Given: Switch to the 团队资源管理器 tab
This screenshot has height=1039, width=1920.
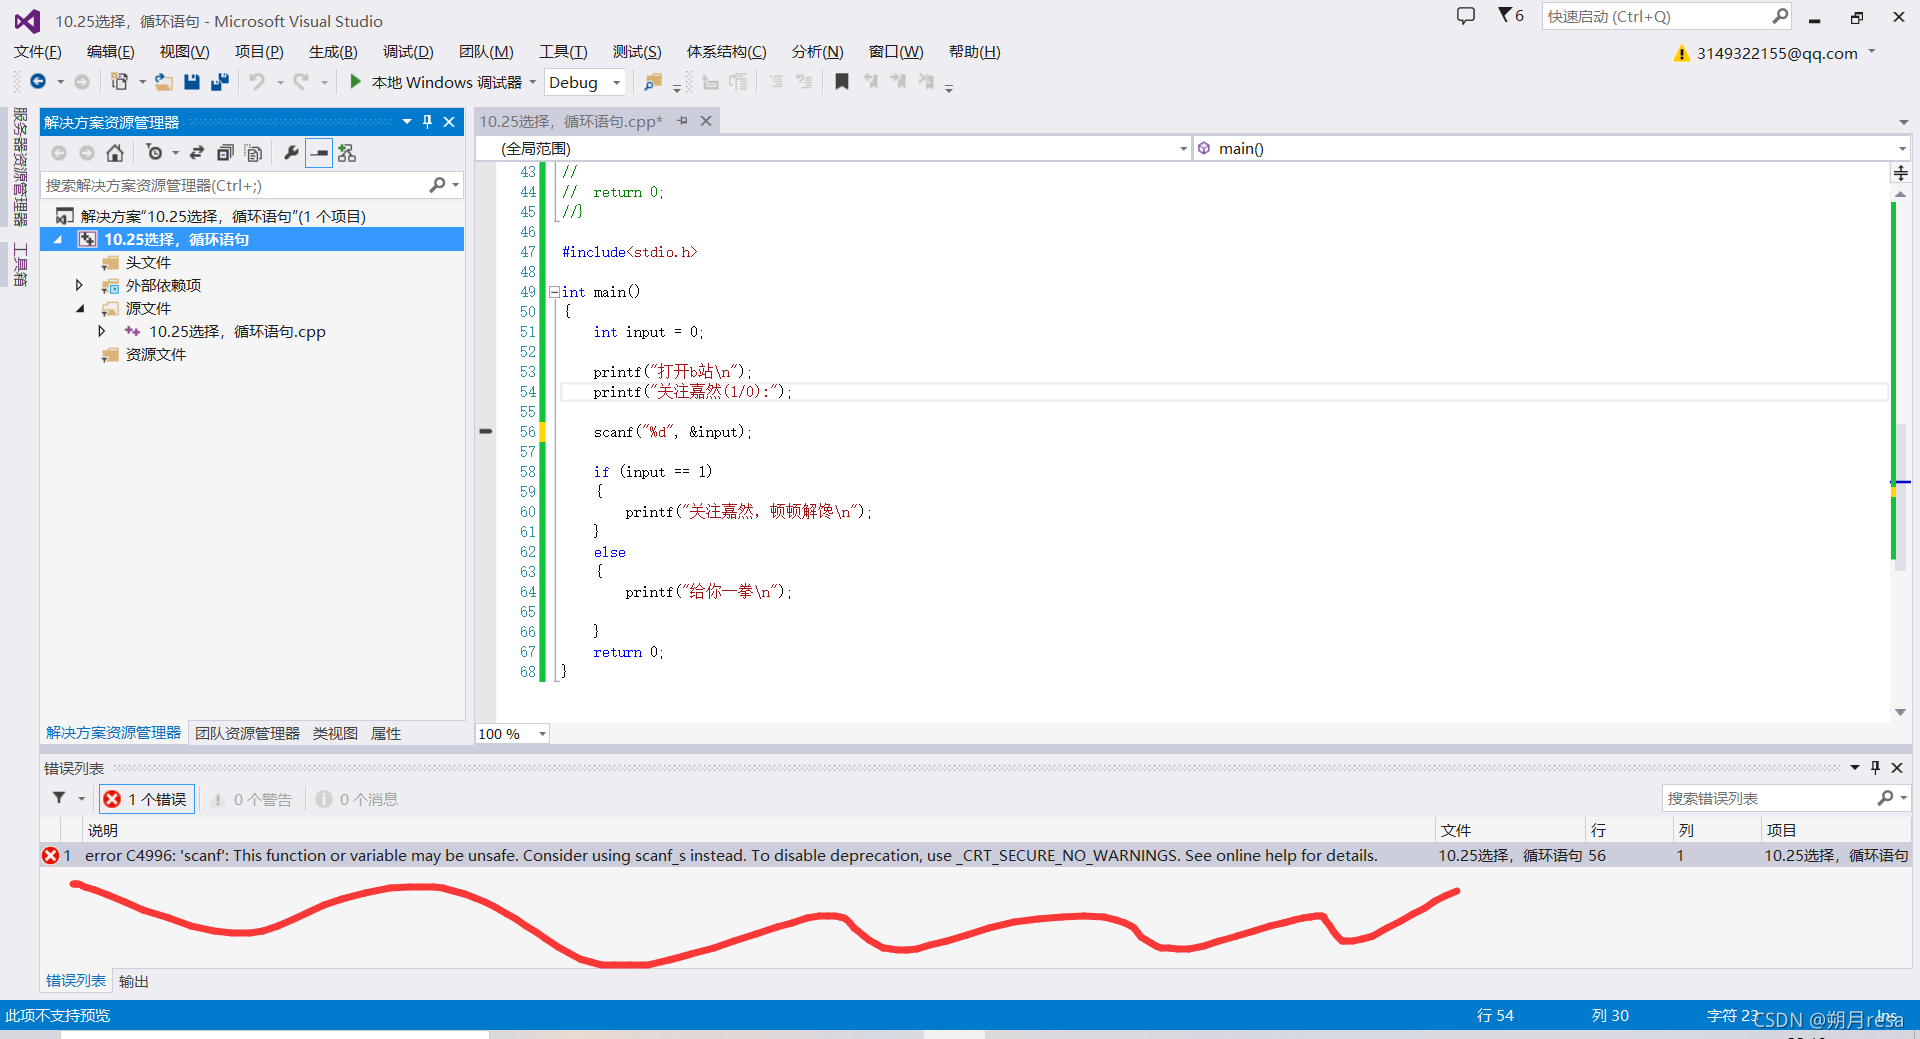Looking at the screenshot, I should coord(247,733).
